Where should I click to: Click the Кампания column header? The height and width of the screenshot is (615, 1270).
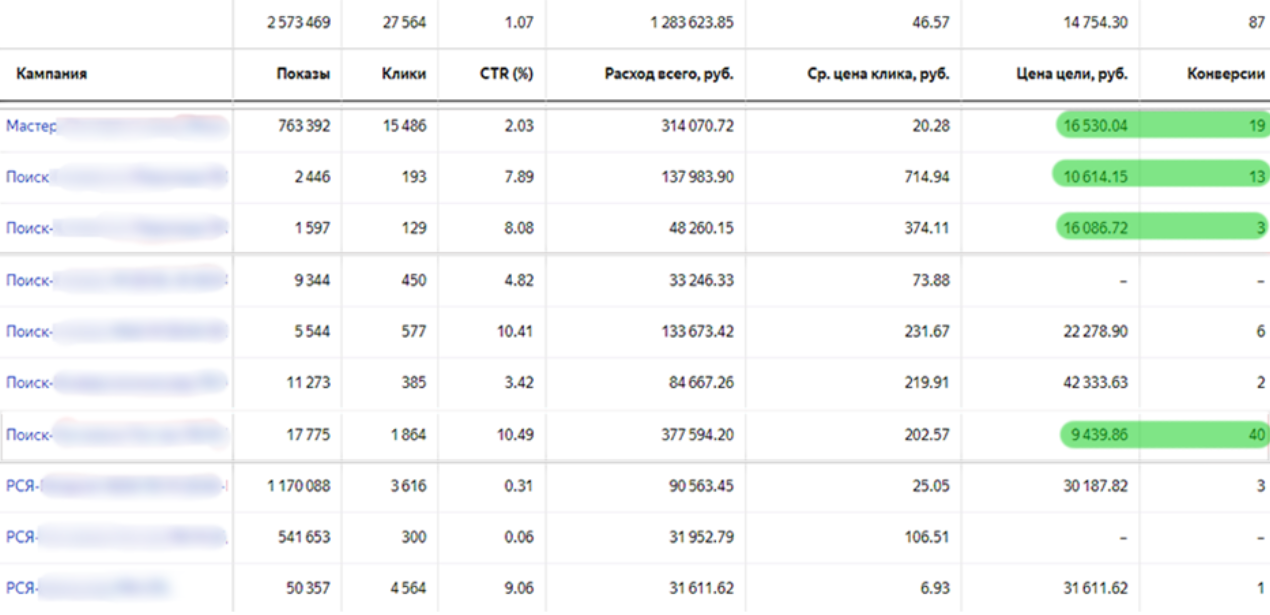coord(51,74)
